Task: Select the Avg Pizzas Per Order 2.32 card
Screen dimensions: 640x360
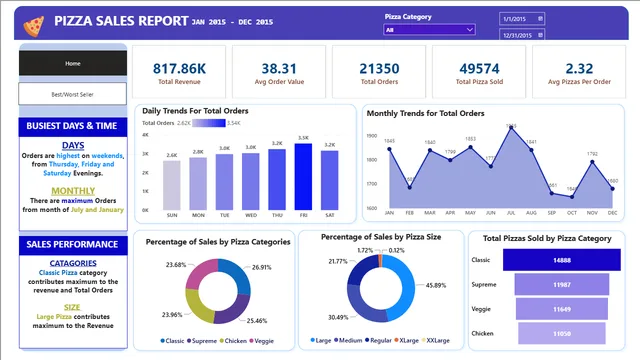Action: click(579, 72)
